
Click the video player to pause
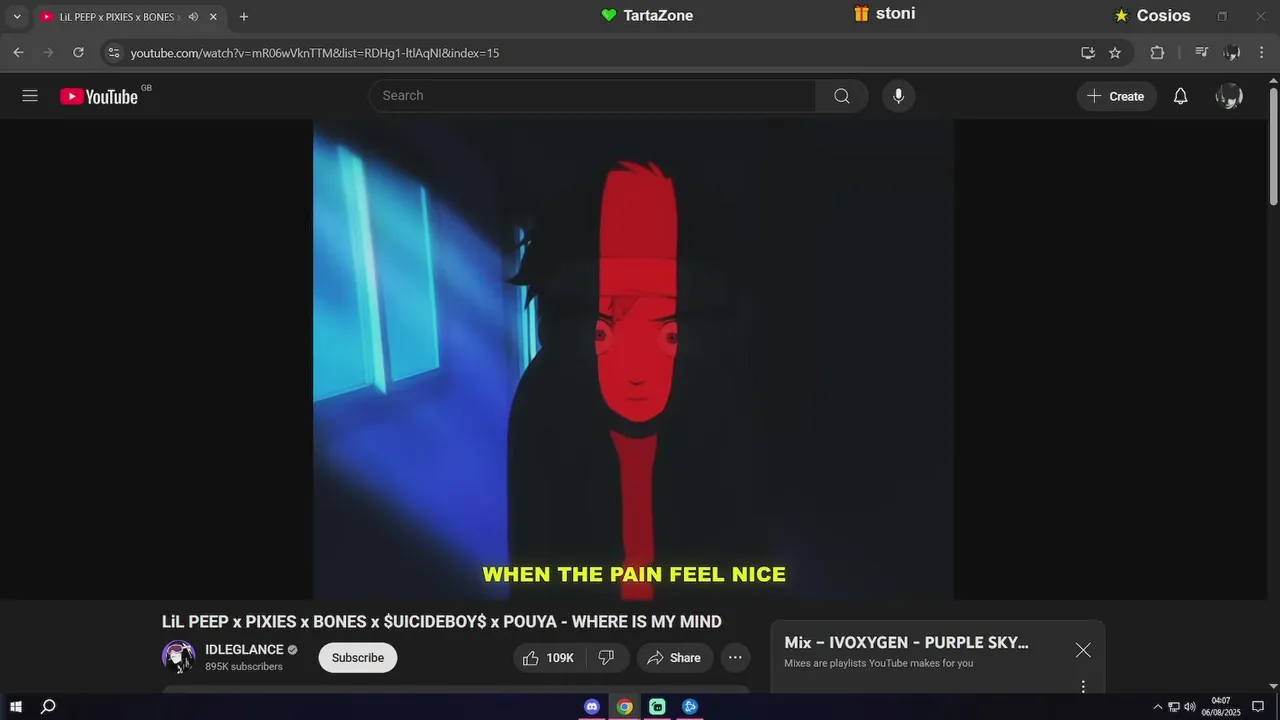click(633, 360)
